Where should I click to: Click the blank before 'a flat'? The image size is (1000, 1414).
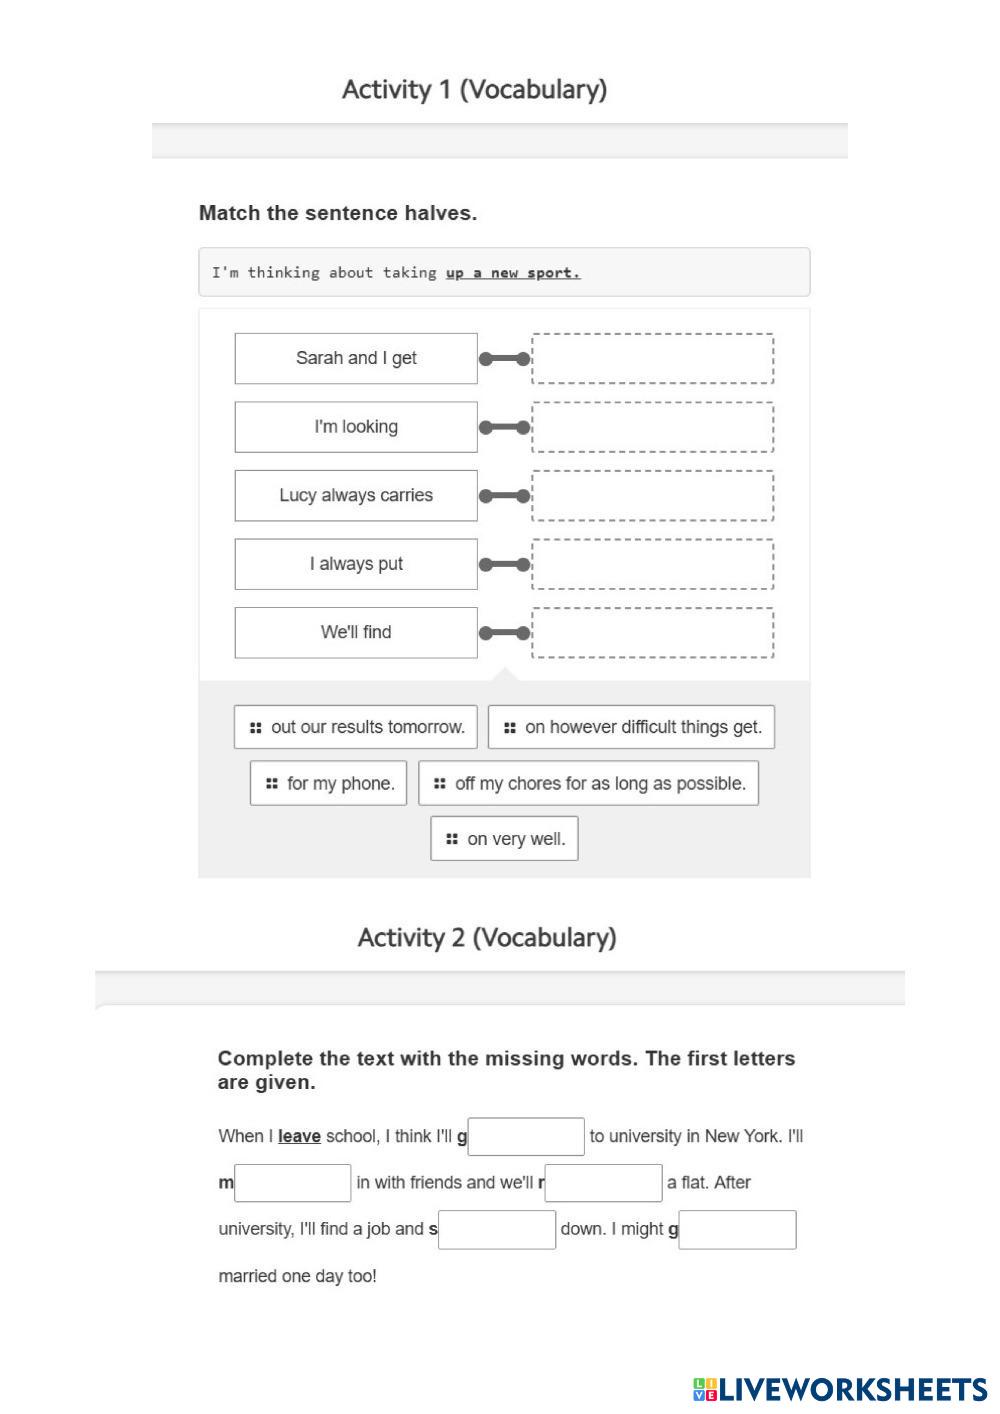604,1183
